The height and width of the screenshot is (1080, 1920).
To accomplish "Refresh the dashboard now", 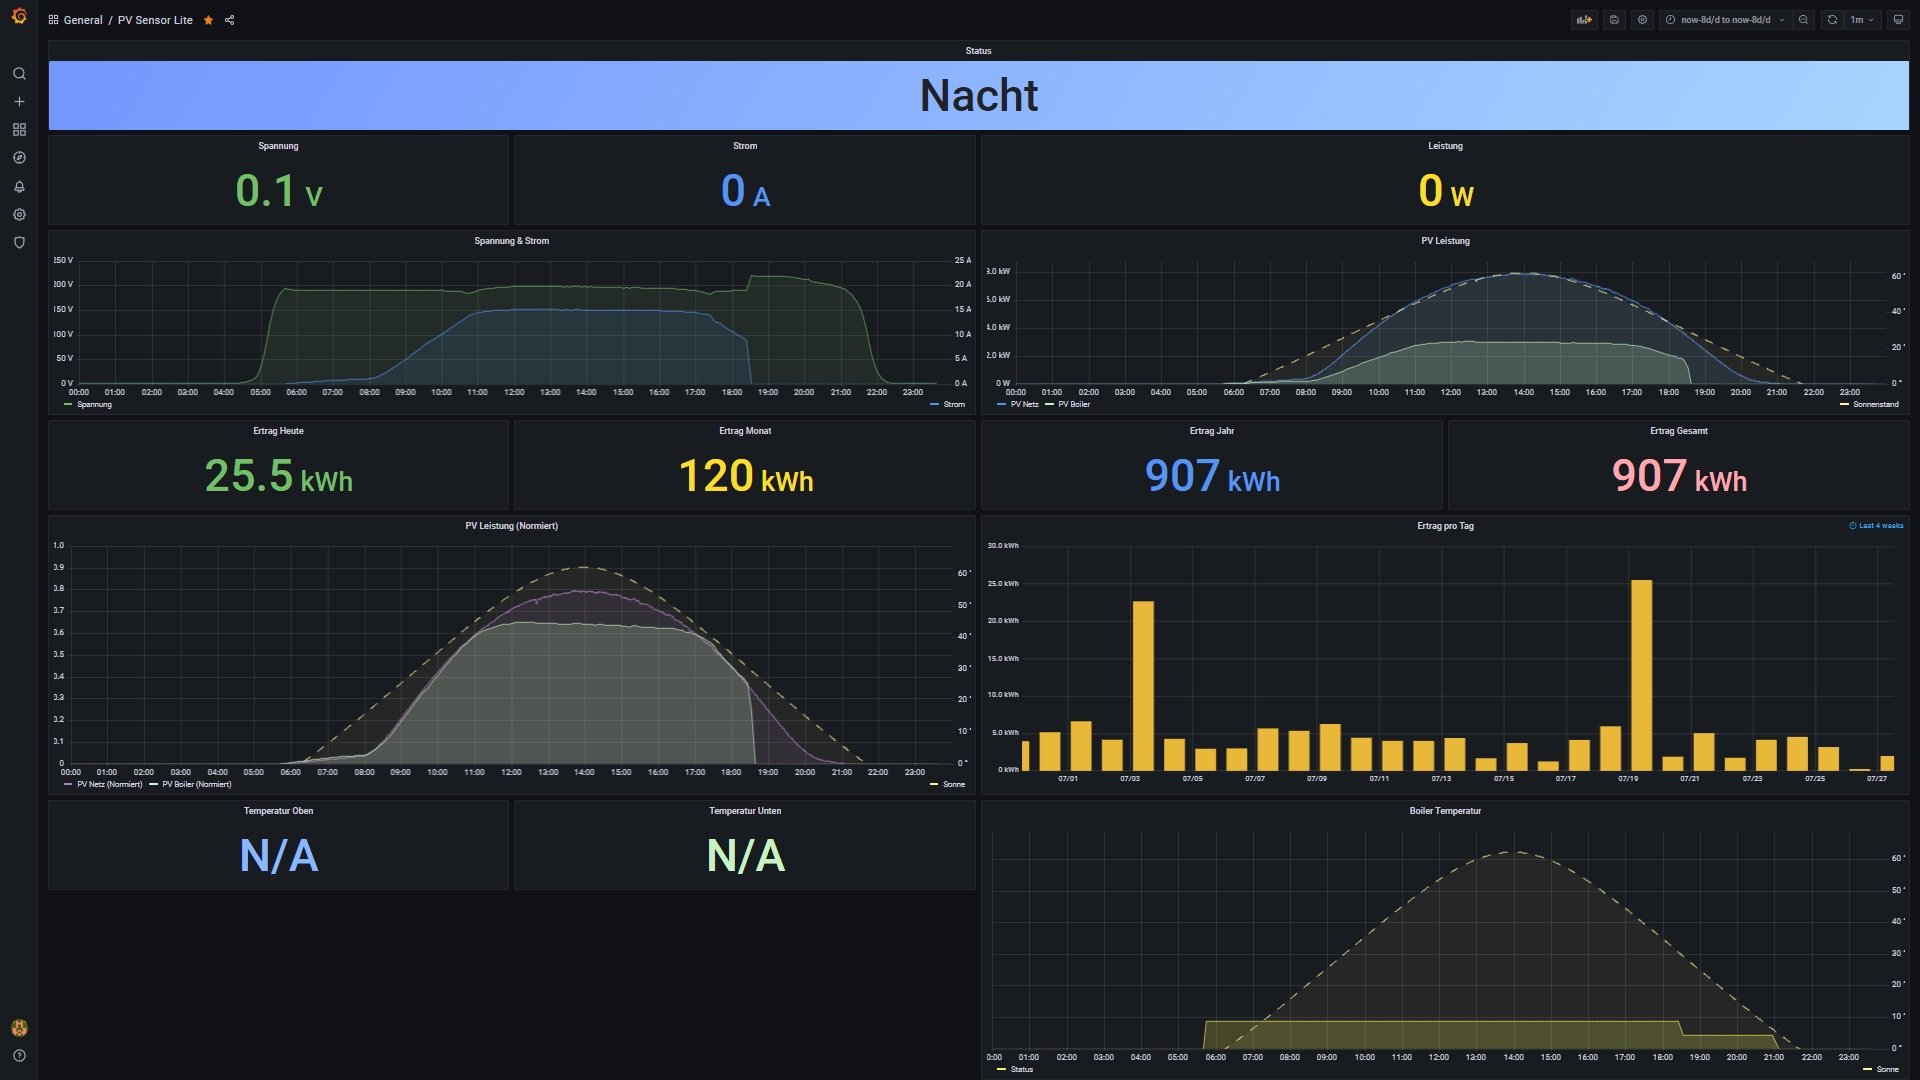I will pos(1832,20).
